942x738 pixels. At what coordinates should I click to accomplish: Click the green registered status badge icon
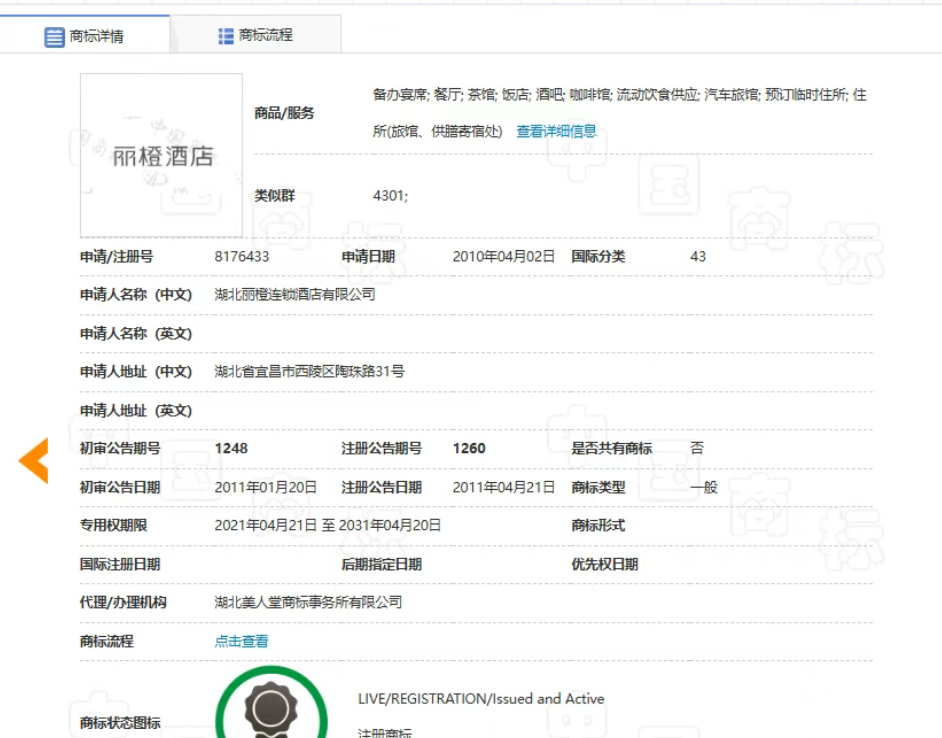[272, 703]
